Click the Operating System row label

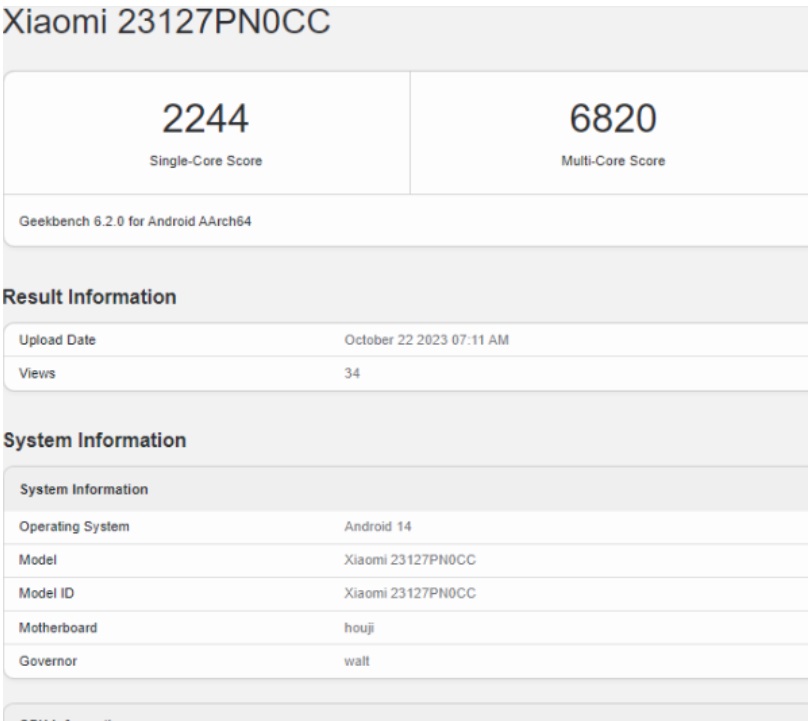tap(74, 526)
